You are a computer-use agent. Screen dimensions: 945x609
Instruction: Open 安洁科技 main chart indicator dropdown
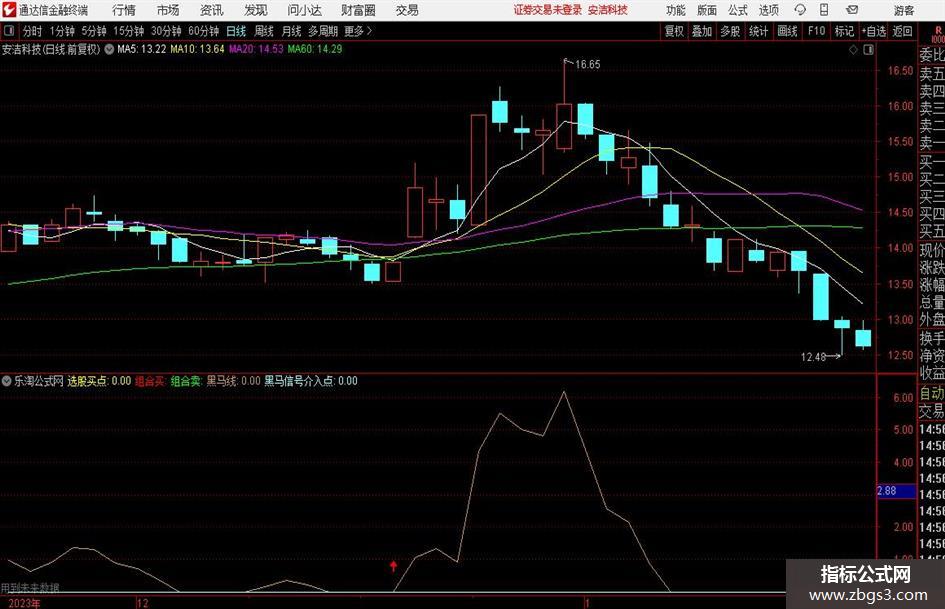(x=109, y=49)
